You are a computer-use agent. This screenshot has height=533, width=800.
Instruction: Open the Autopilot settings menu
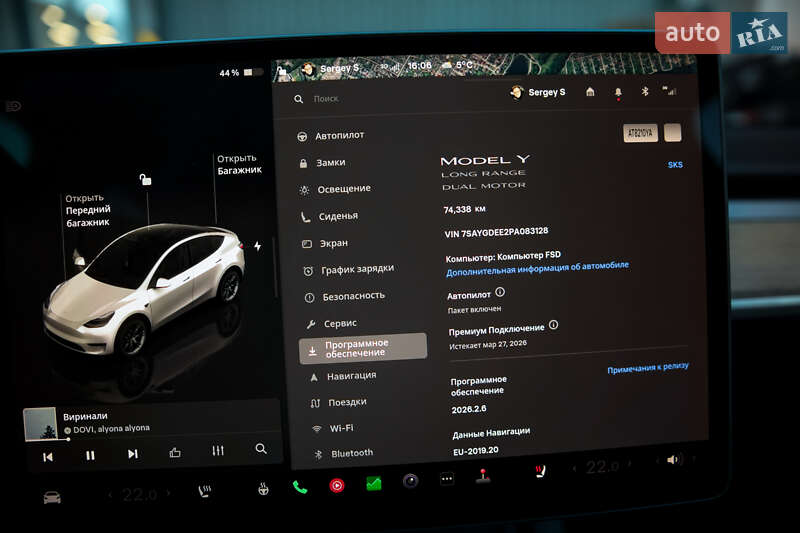pos(331,136)
